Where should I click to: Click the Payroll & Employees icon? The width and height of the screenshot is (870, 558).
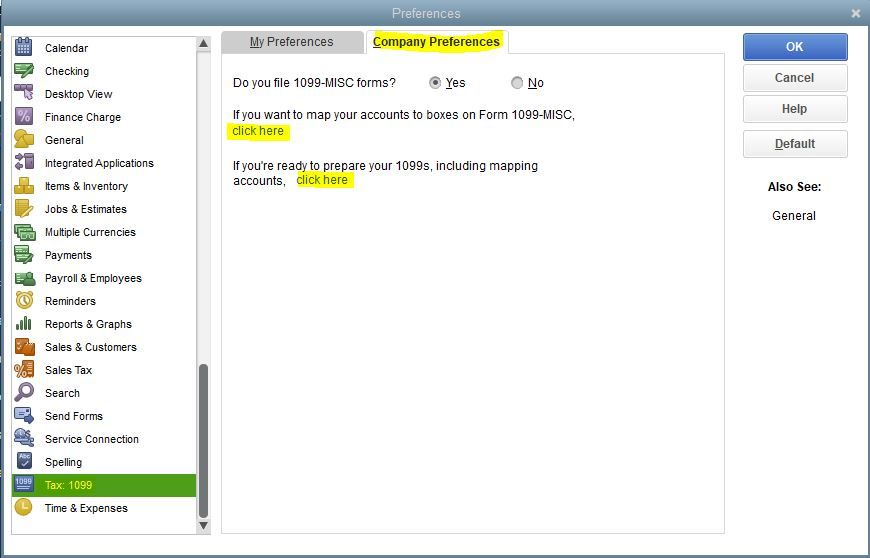click(x=24, y=277)
